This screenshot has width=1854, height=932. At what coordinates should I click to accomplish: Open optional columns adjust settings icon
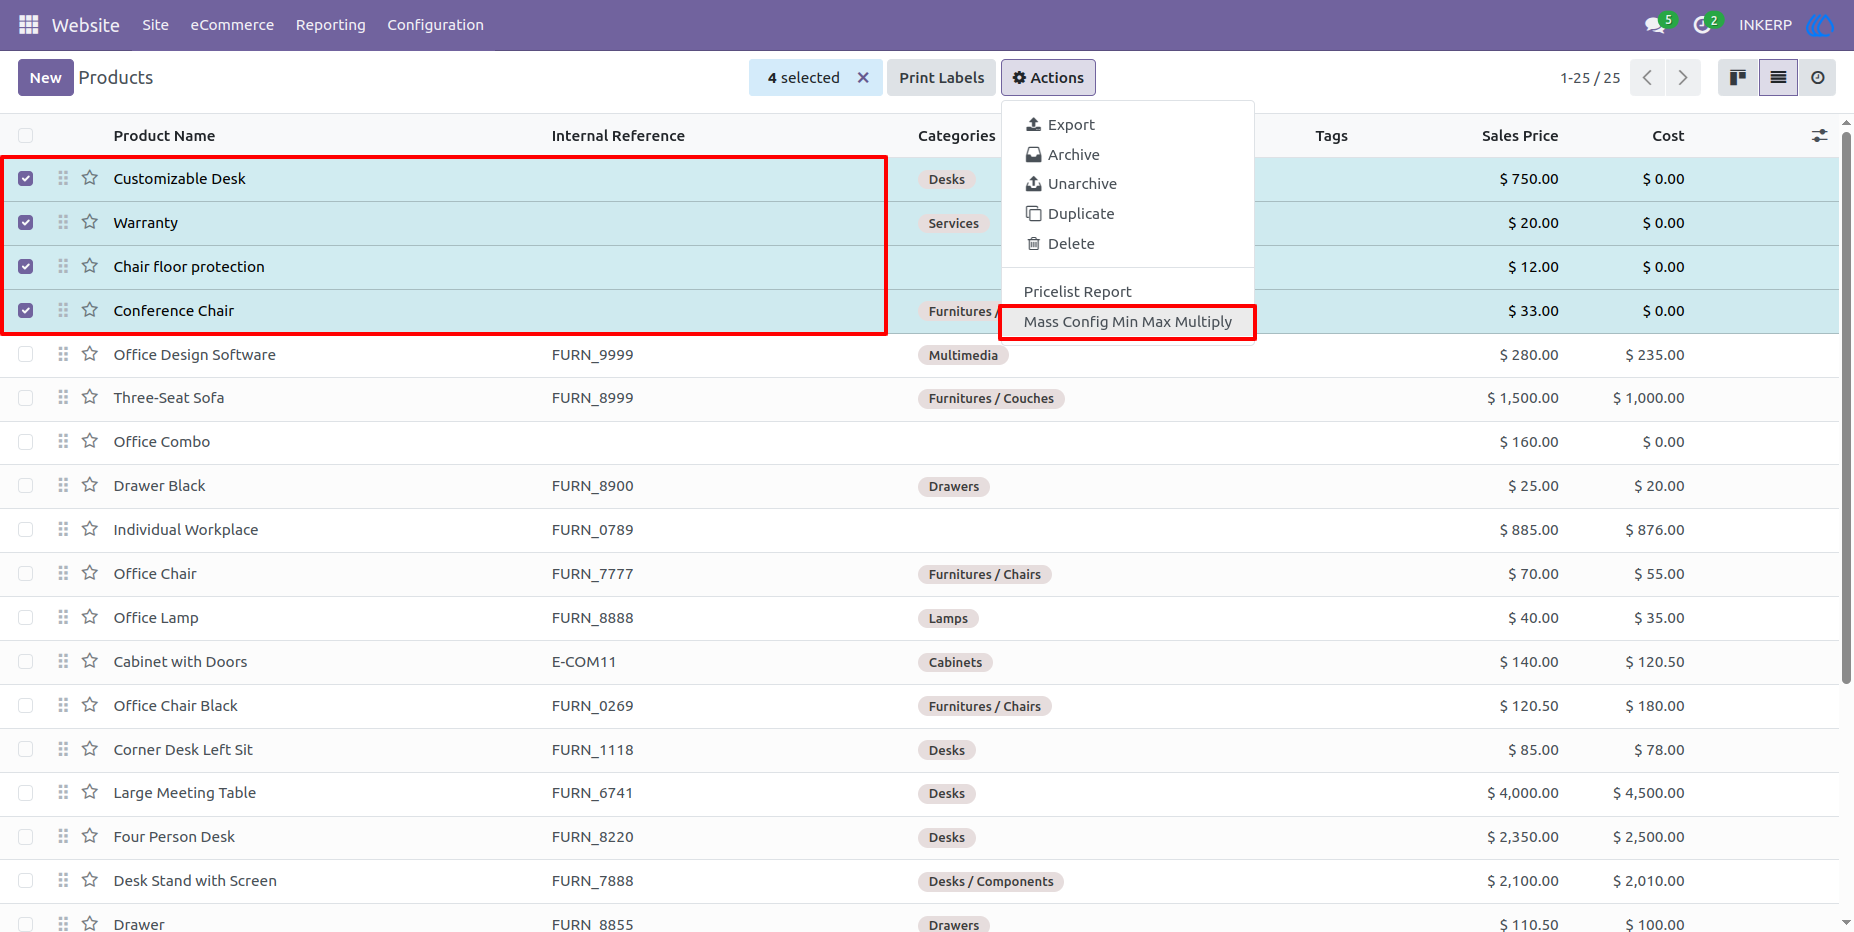[x=1819, y=135]
